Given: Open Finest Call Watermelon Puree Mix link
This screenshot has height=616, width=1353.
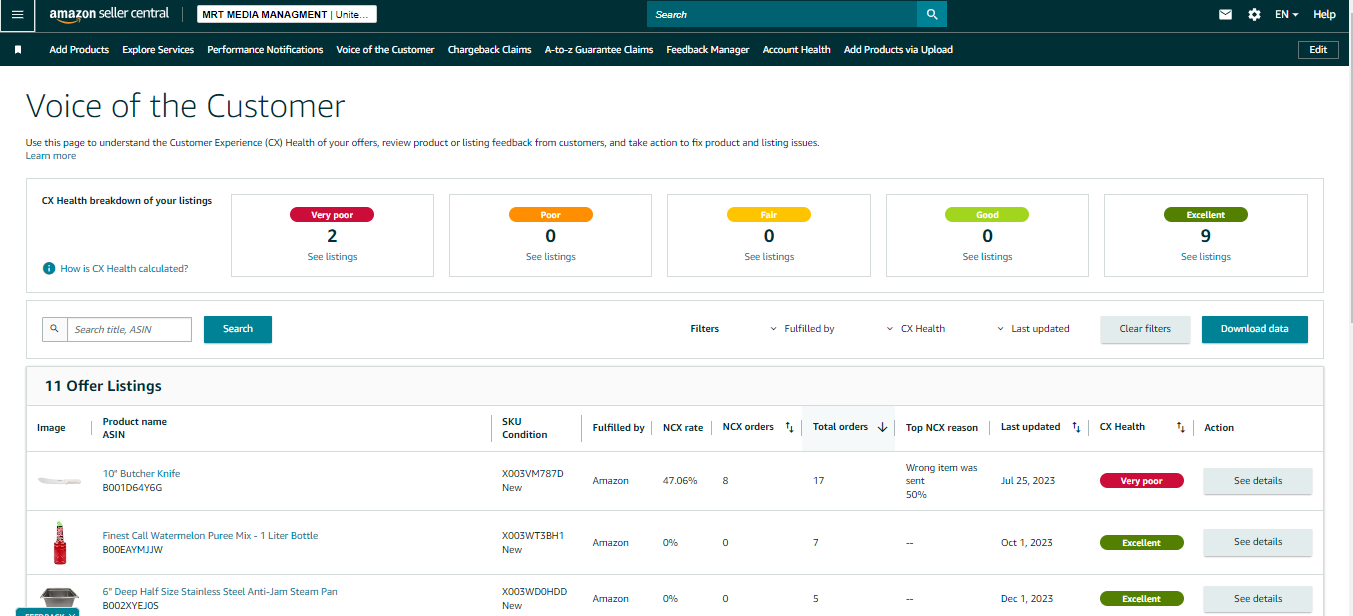Looking at the screenshot, I should pyautogui.click(x=210, y=536).
